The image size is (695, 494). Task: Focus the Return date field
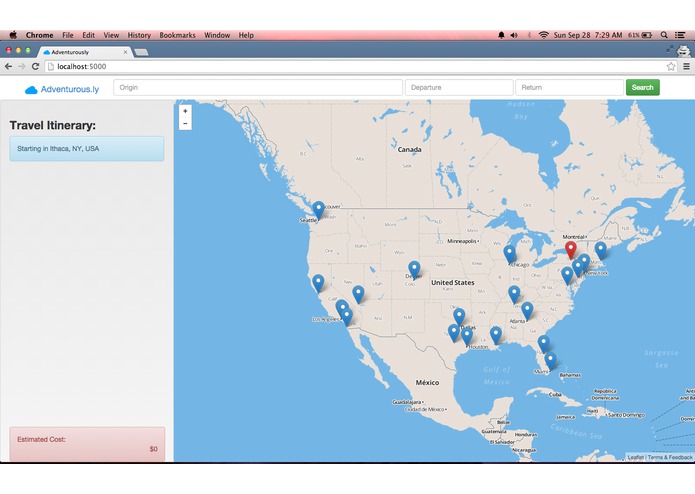point(569,87)
